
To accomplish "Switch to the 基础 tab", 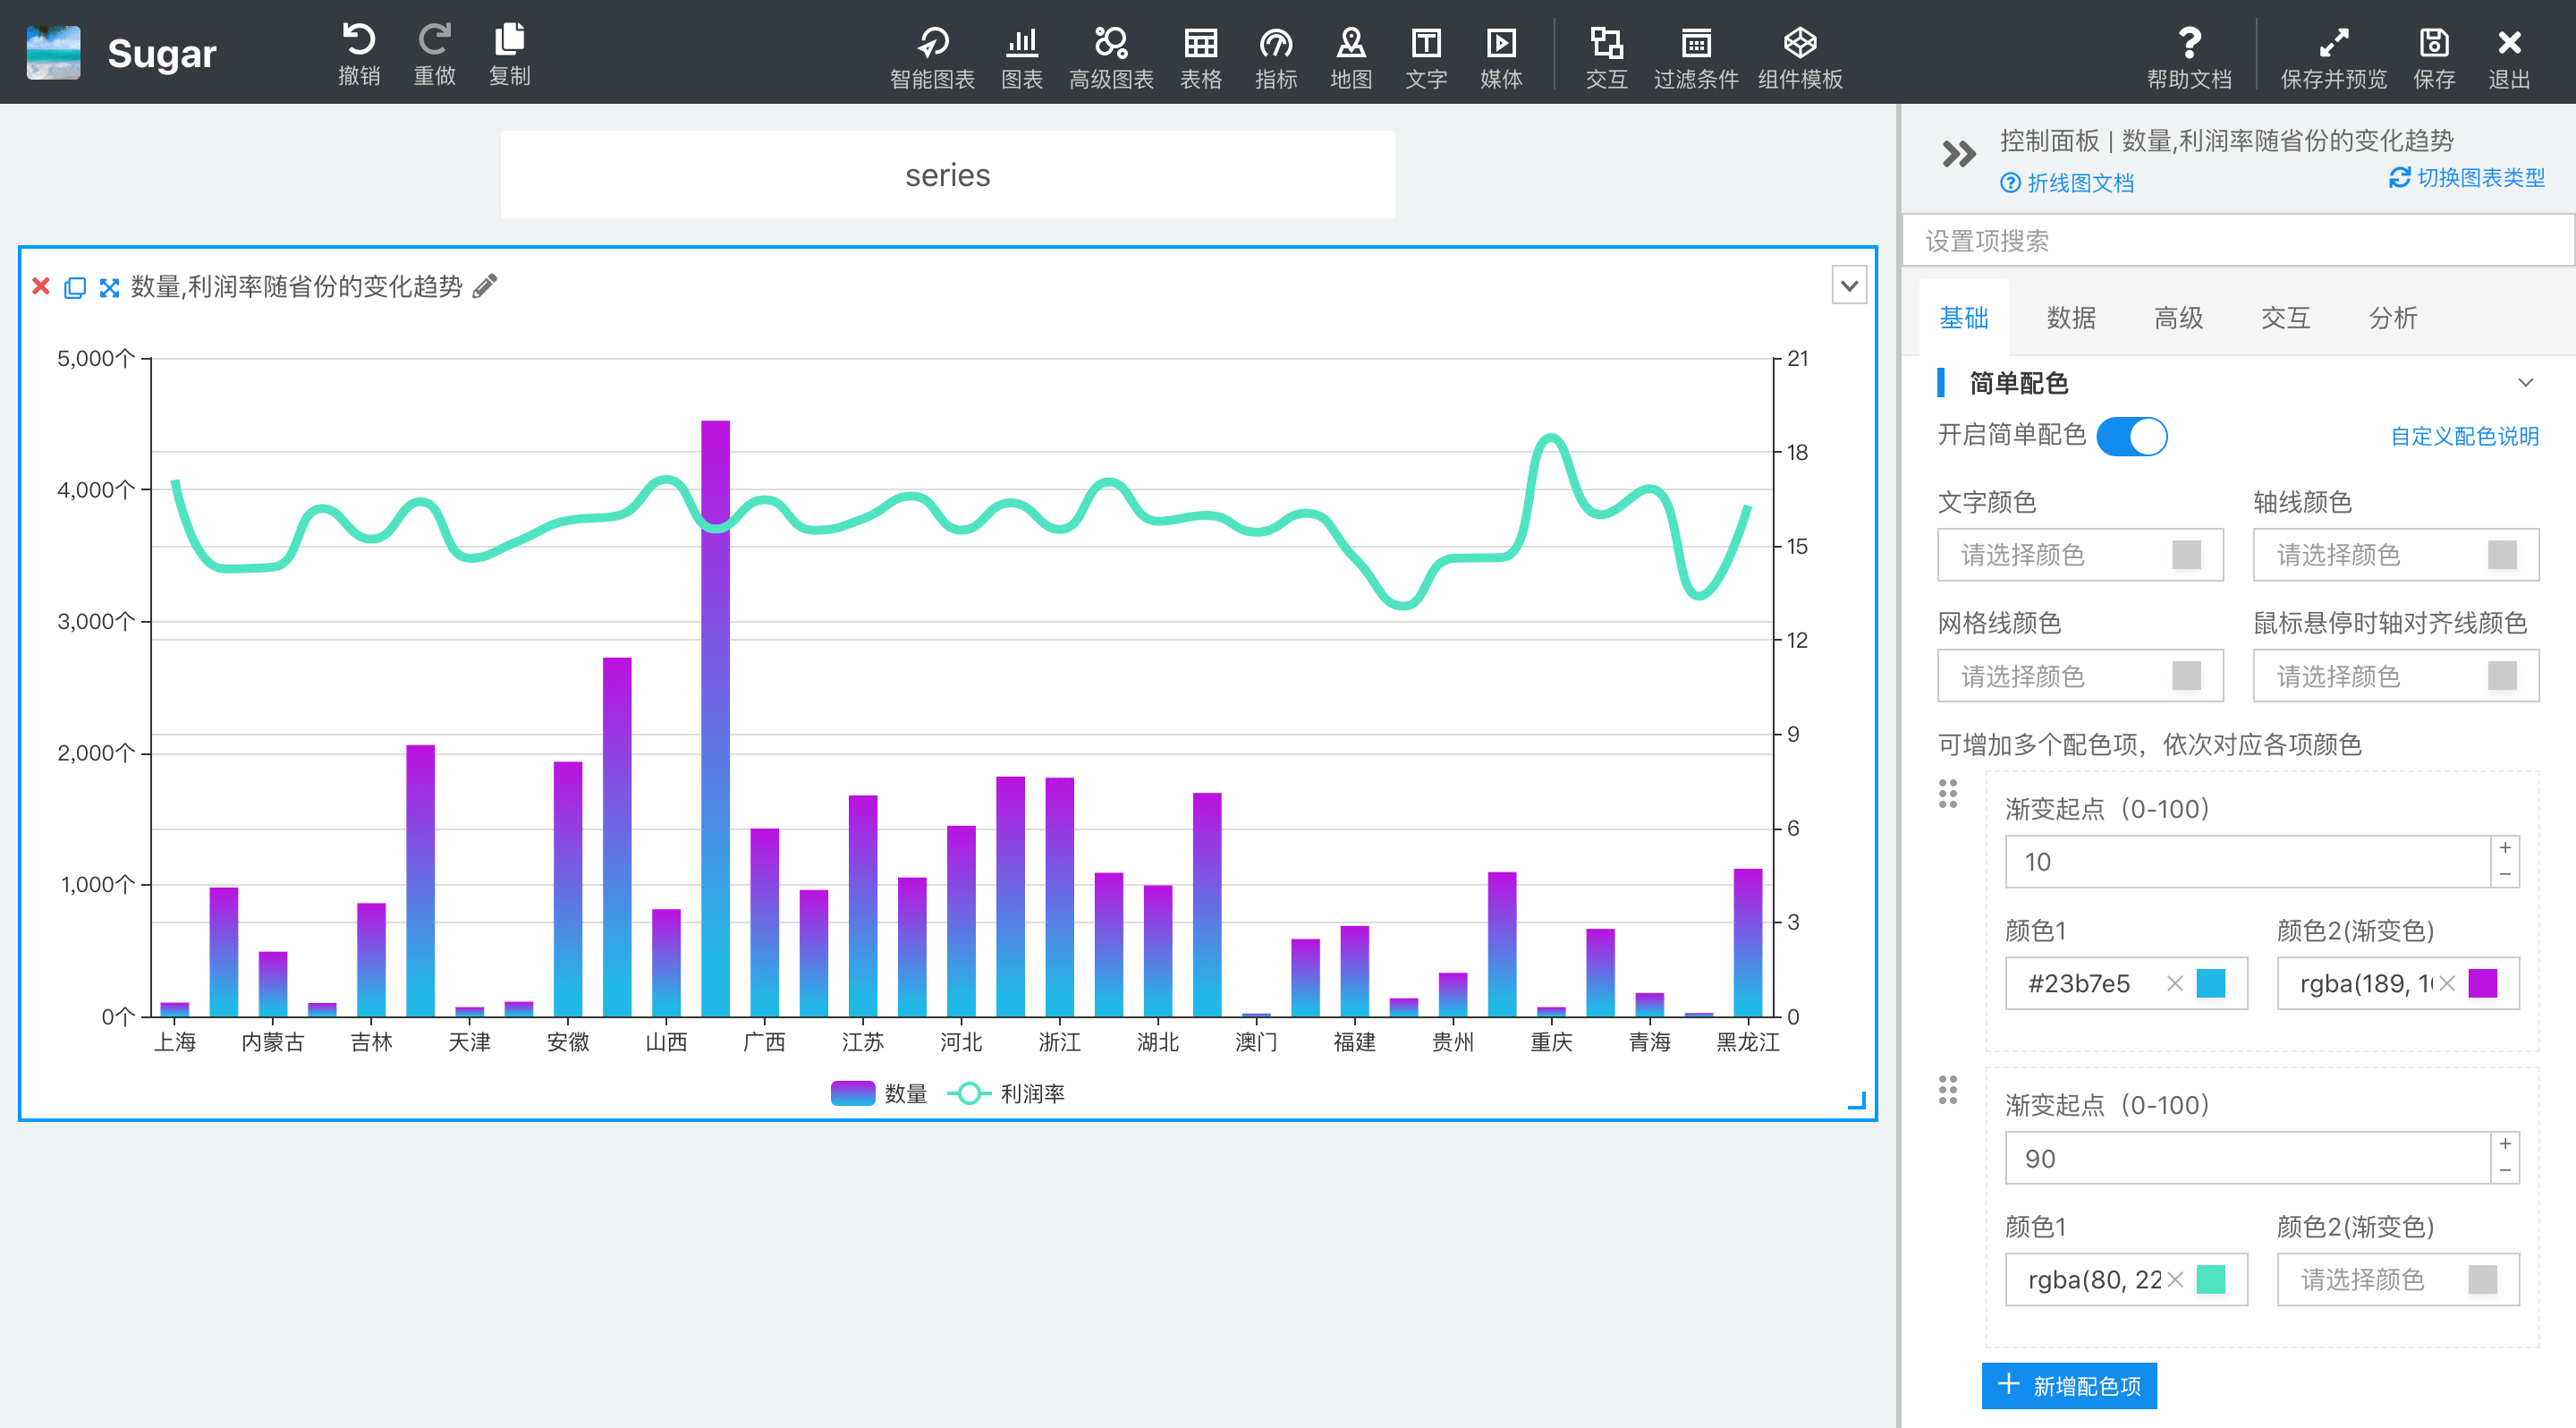I will click(1963, 318).
